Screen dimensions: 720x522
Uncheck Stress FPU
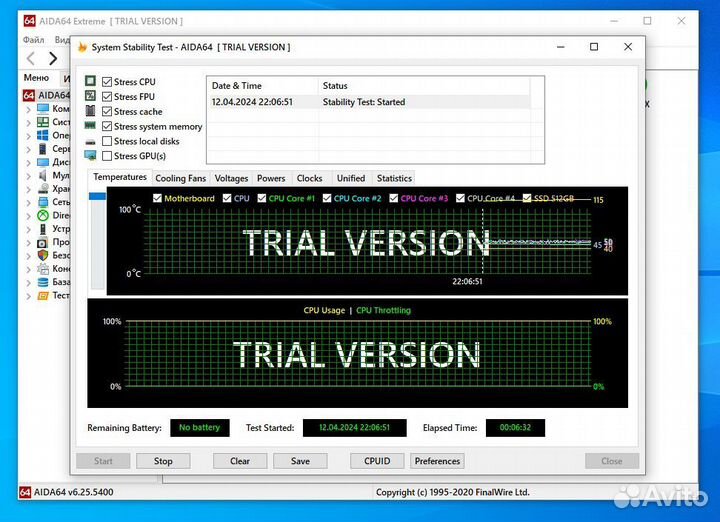point(107,96)
